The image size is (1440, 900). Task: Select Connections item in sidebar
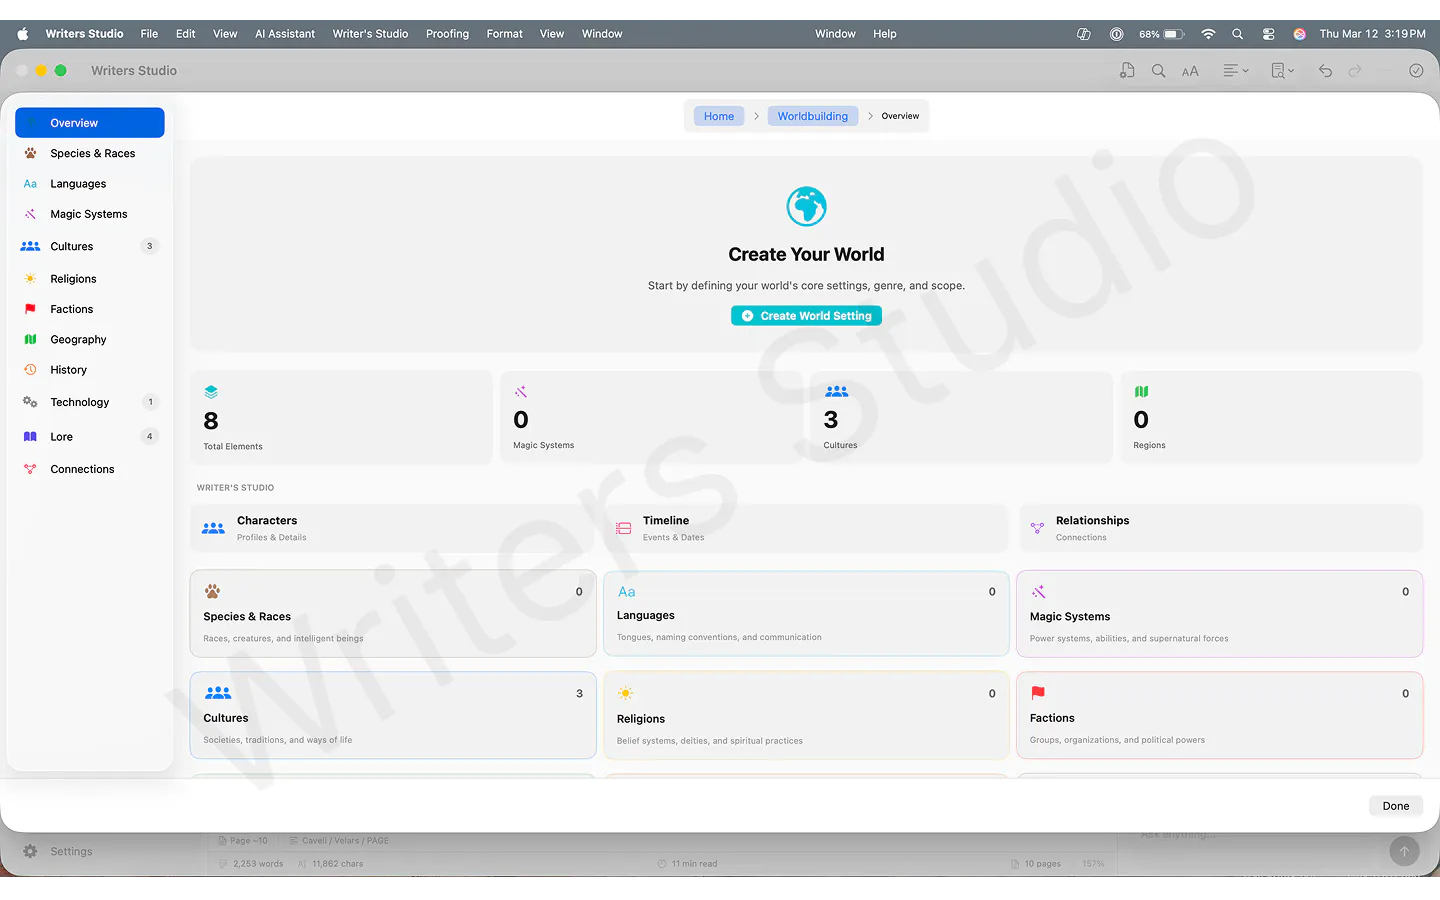coord(90,469)
